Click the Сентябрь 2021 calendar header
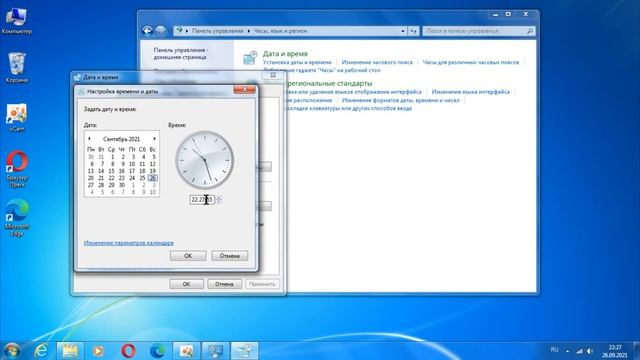 point(122,139)
